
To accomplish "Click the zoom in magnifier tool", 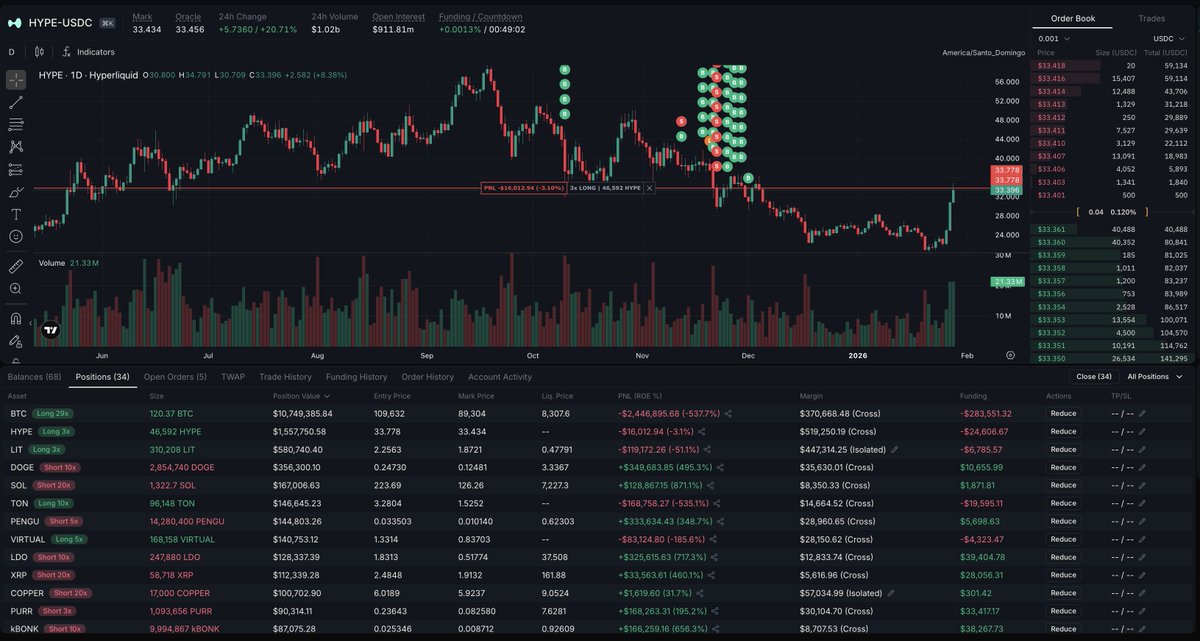I will click(x=16, y=288).
